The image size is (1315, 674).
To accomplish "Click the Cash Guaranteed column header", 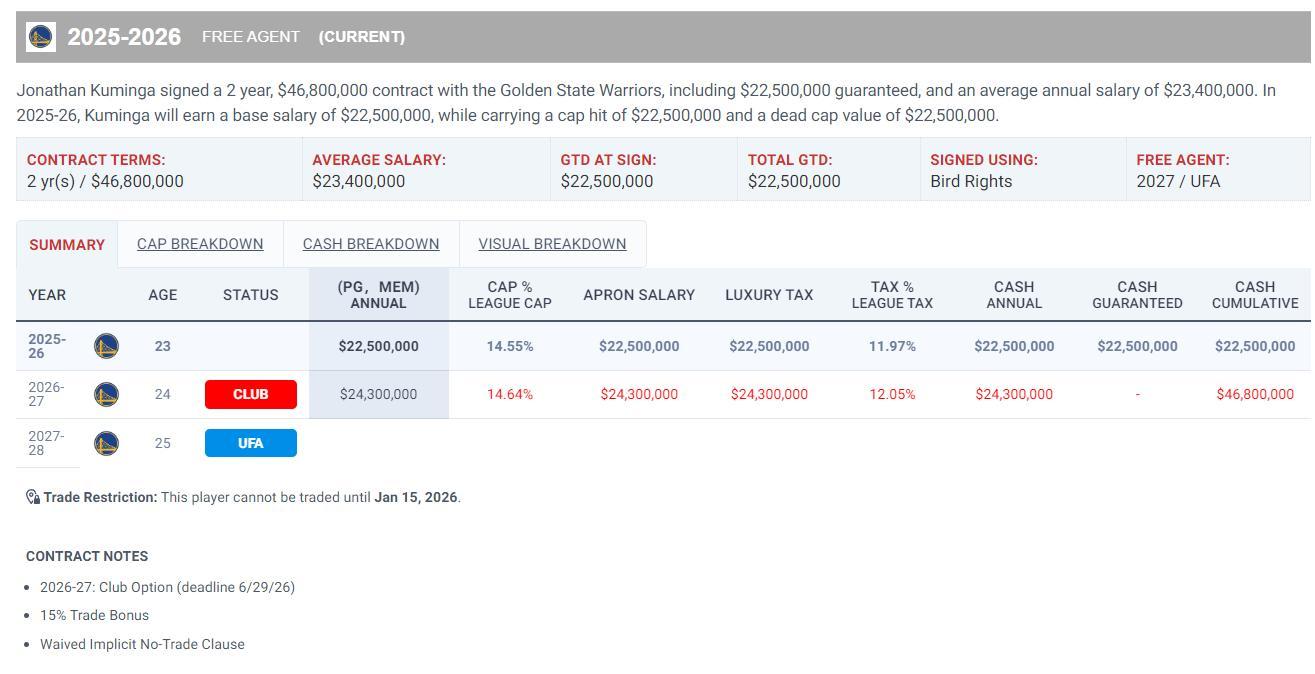I will 1137,295.
